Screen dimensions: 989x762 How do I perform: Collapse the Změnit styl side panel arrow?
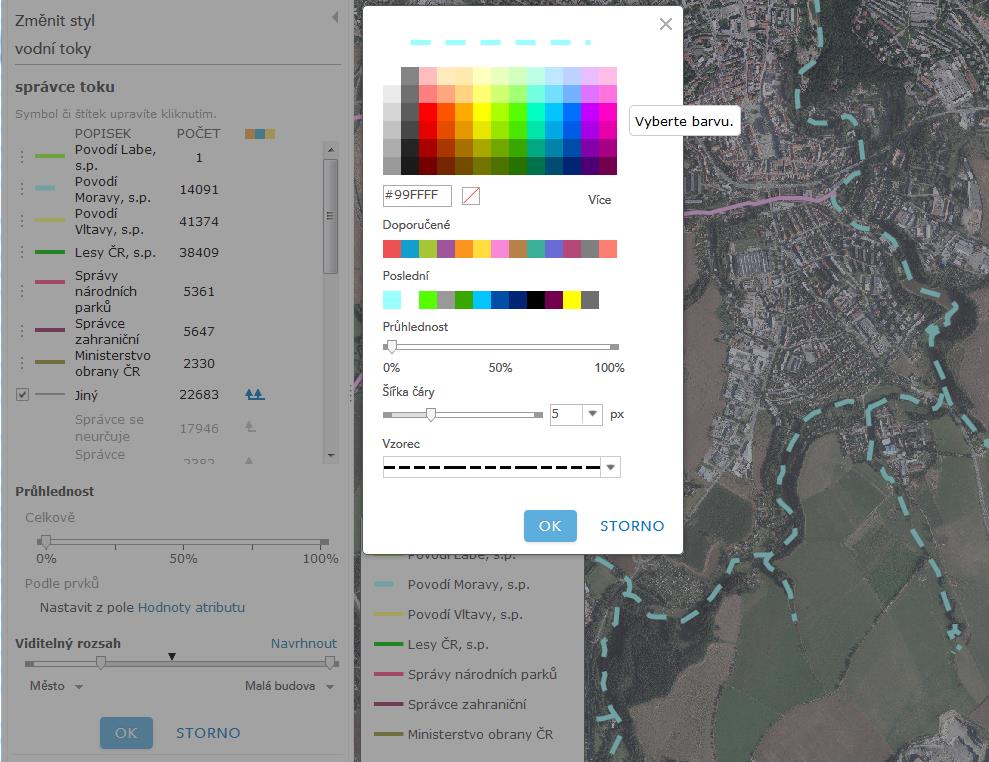click(x=335, y=17)
